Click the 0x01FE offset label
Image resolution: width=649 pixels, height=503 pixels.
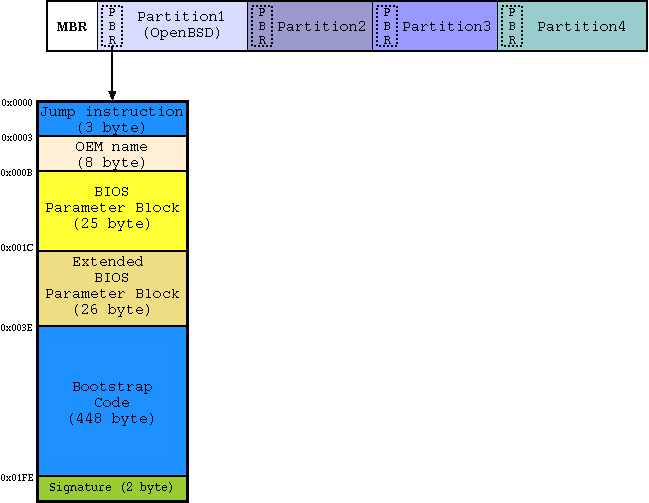[x=17, y=477]
